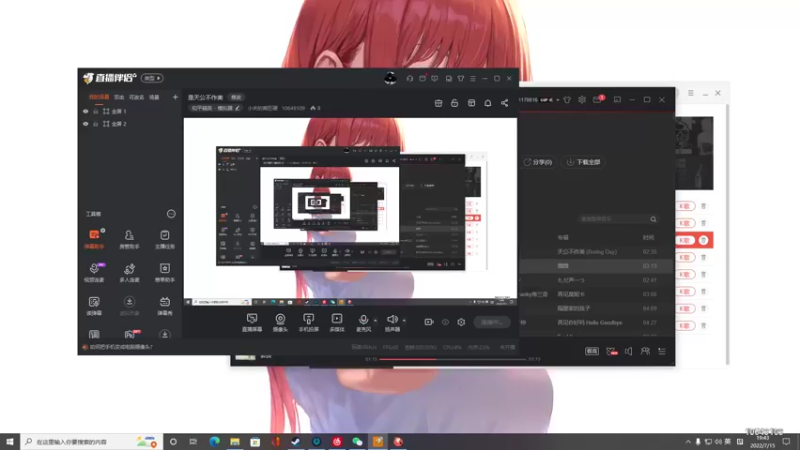Image resolution: width=800 pixels, height=450 pixels.
Task: Open WeChat from the taskbar
Action: click(357, 441)
